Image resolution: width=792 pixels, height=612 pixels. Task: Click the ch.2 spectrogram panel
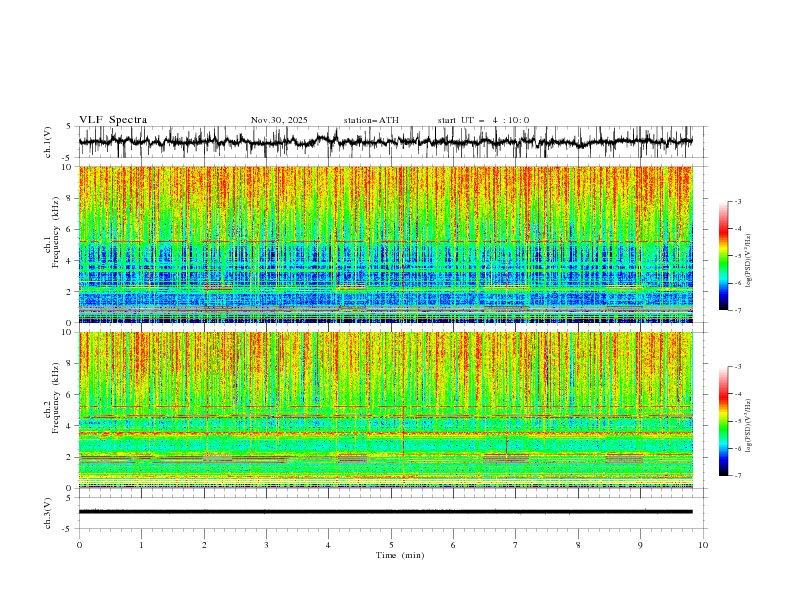(386, 410)
